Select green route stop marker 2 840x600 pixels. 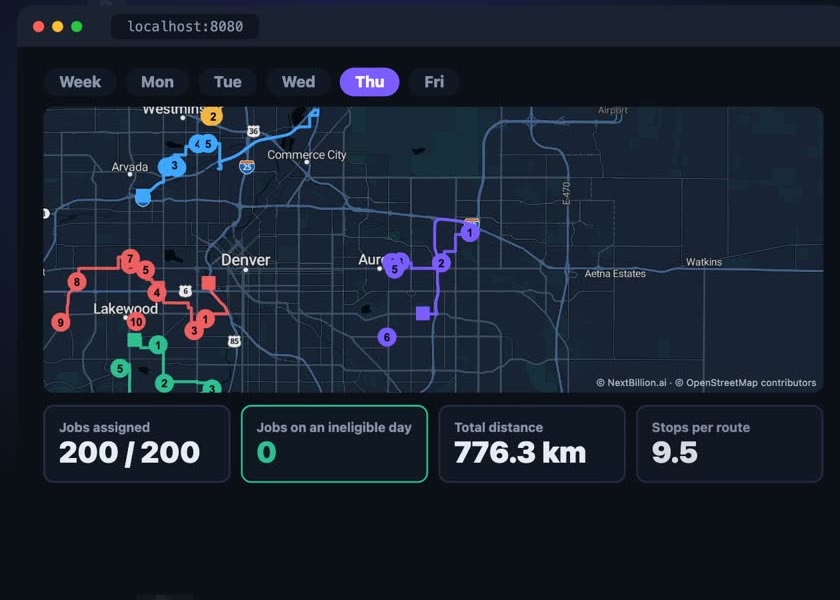coord(164,383)
